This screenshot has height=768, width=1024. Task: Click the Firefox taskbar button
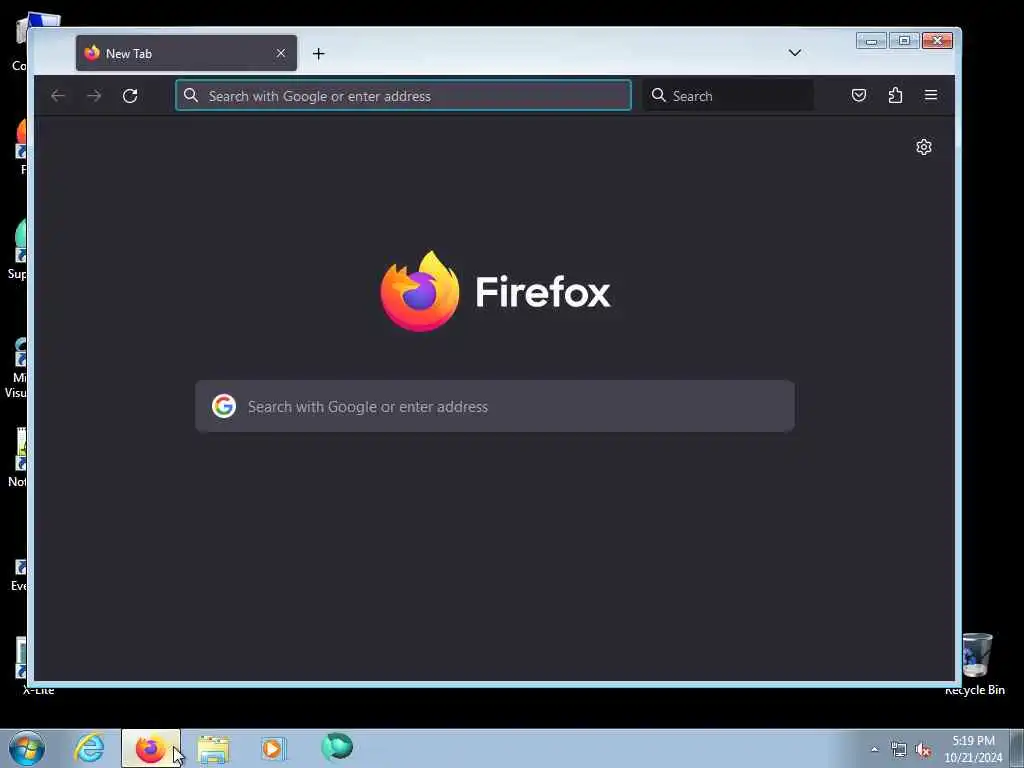(x=151, y=748)
